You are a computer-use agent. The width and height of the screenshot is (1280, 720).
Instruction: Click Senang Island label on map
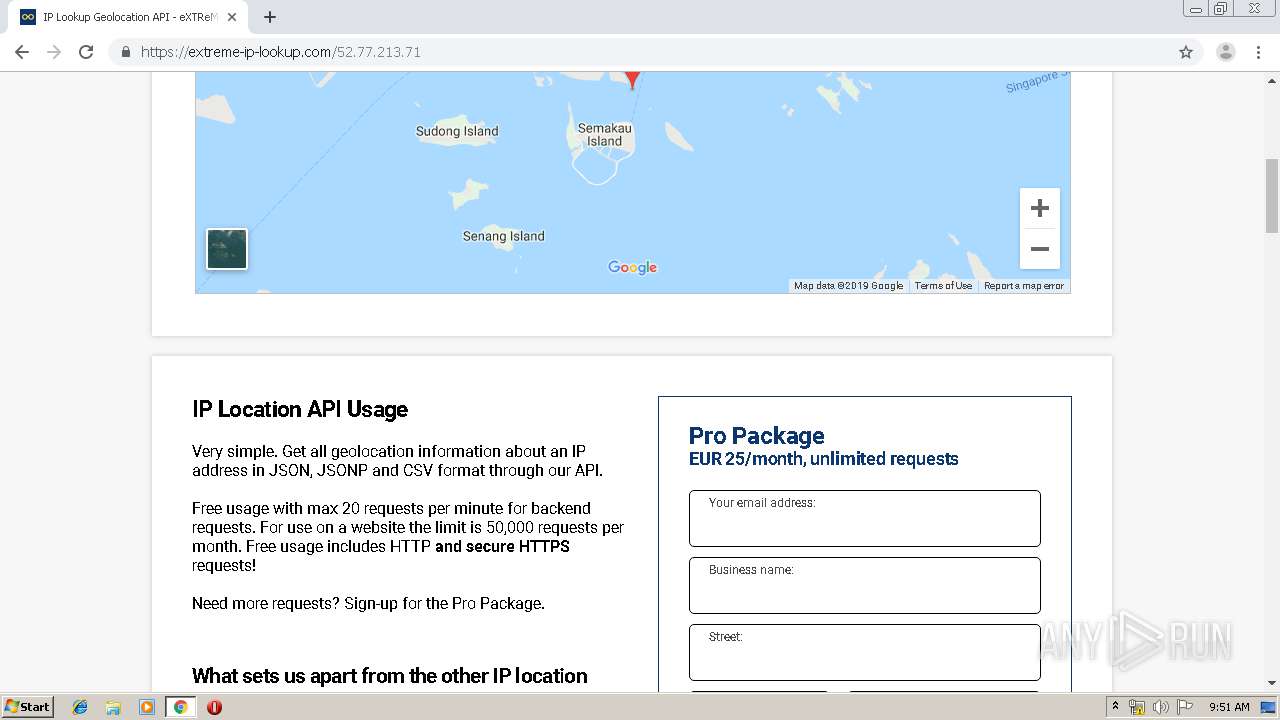[503, 236]
